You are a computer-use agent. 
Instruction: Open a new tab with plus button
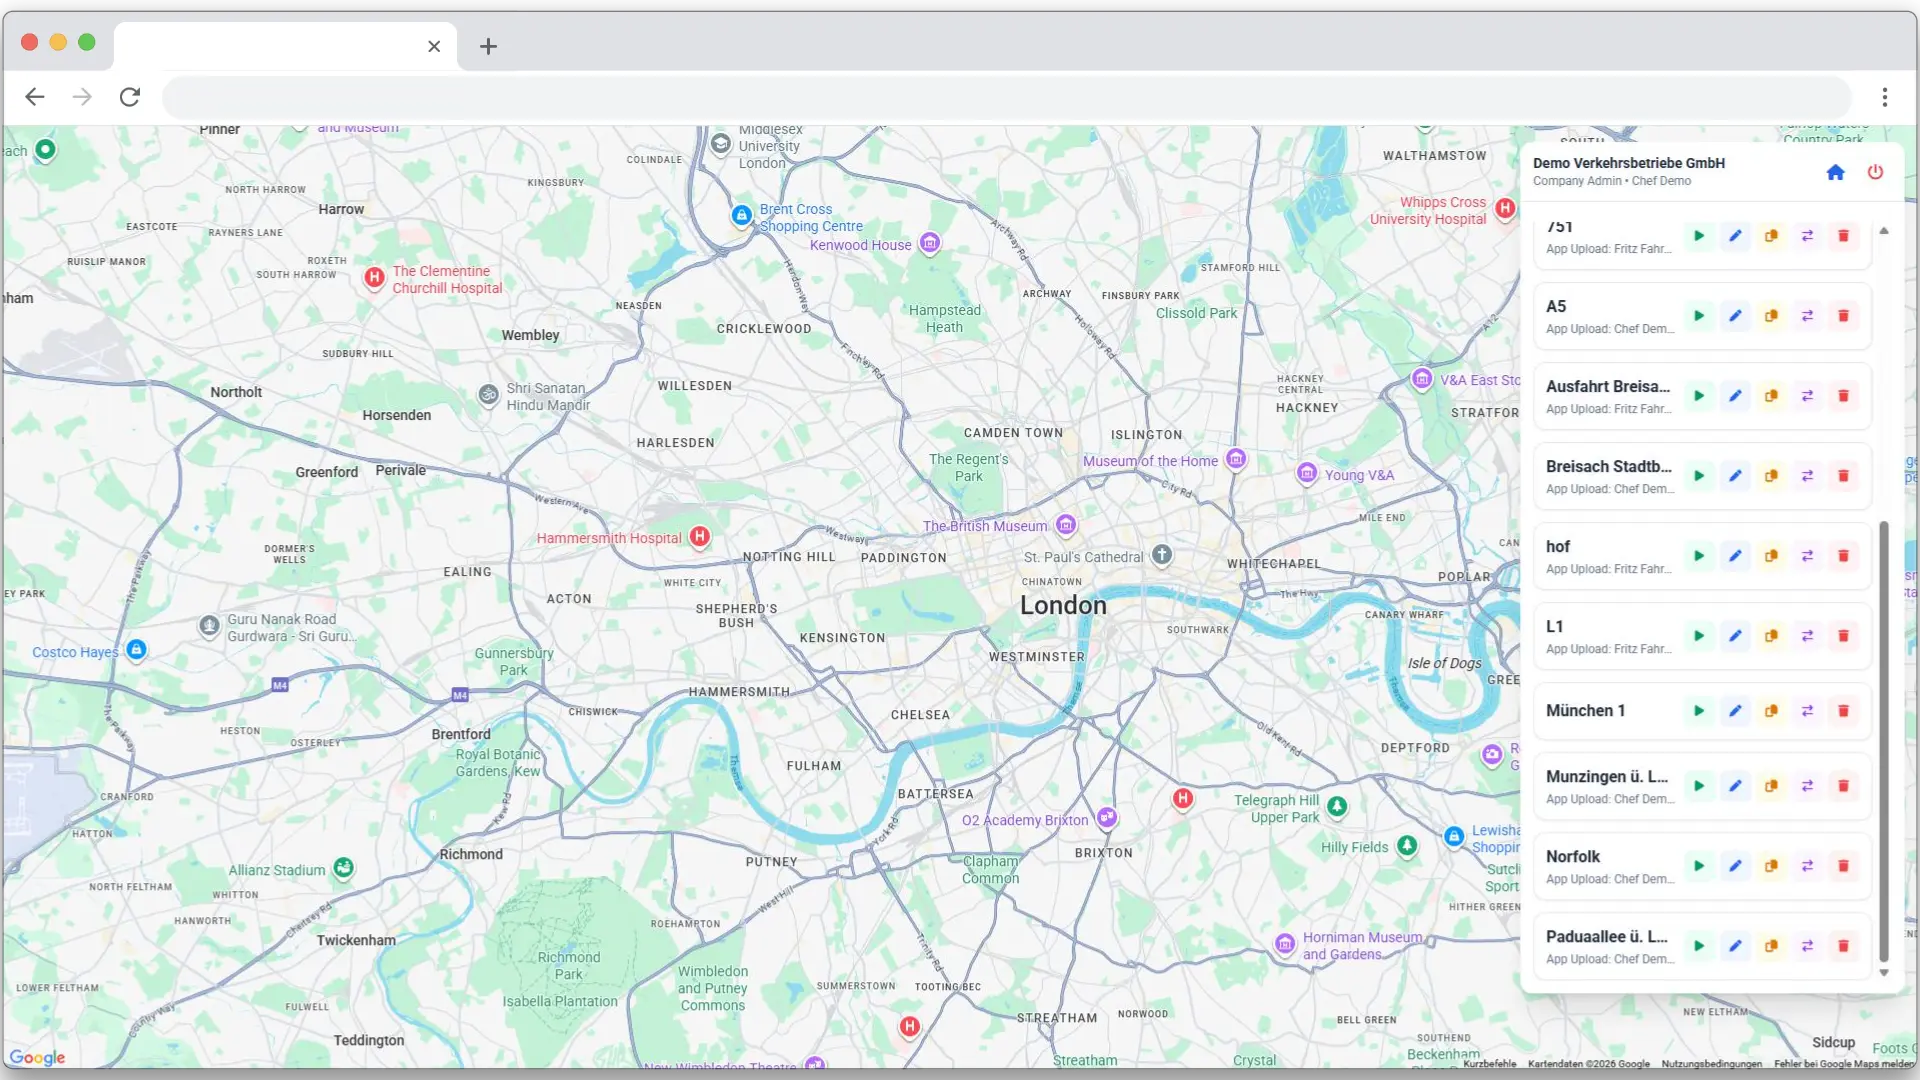pos(488,46)
